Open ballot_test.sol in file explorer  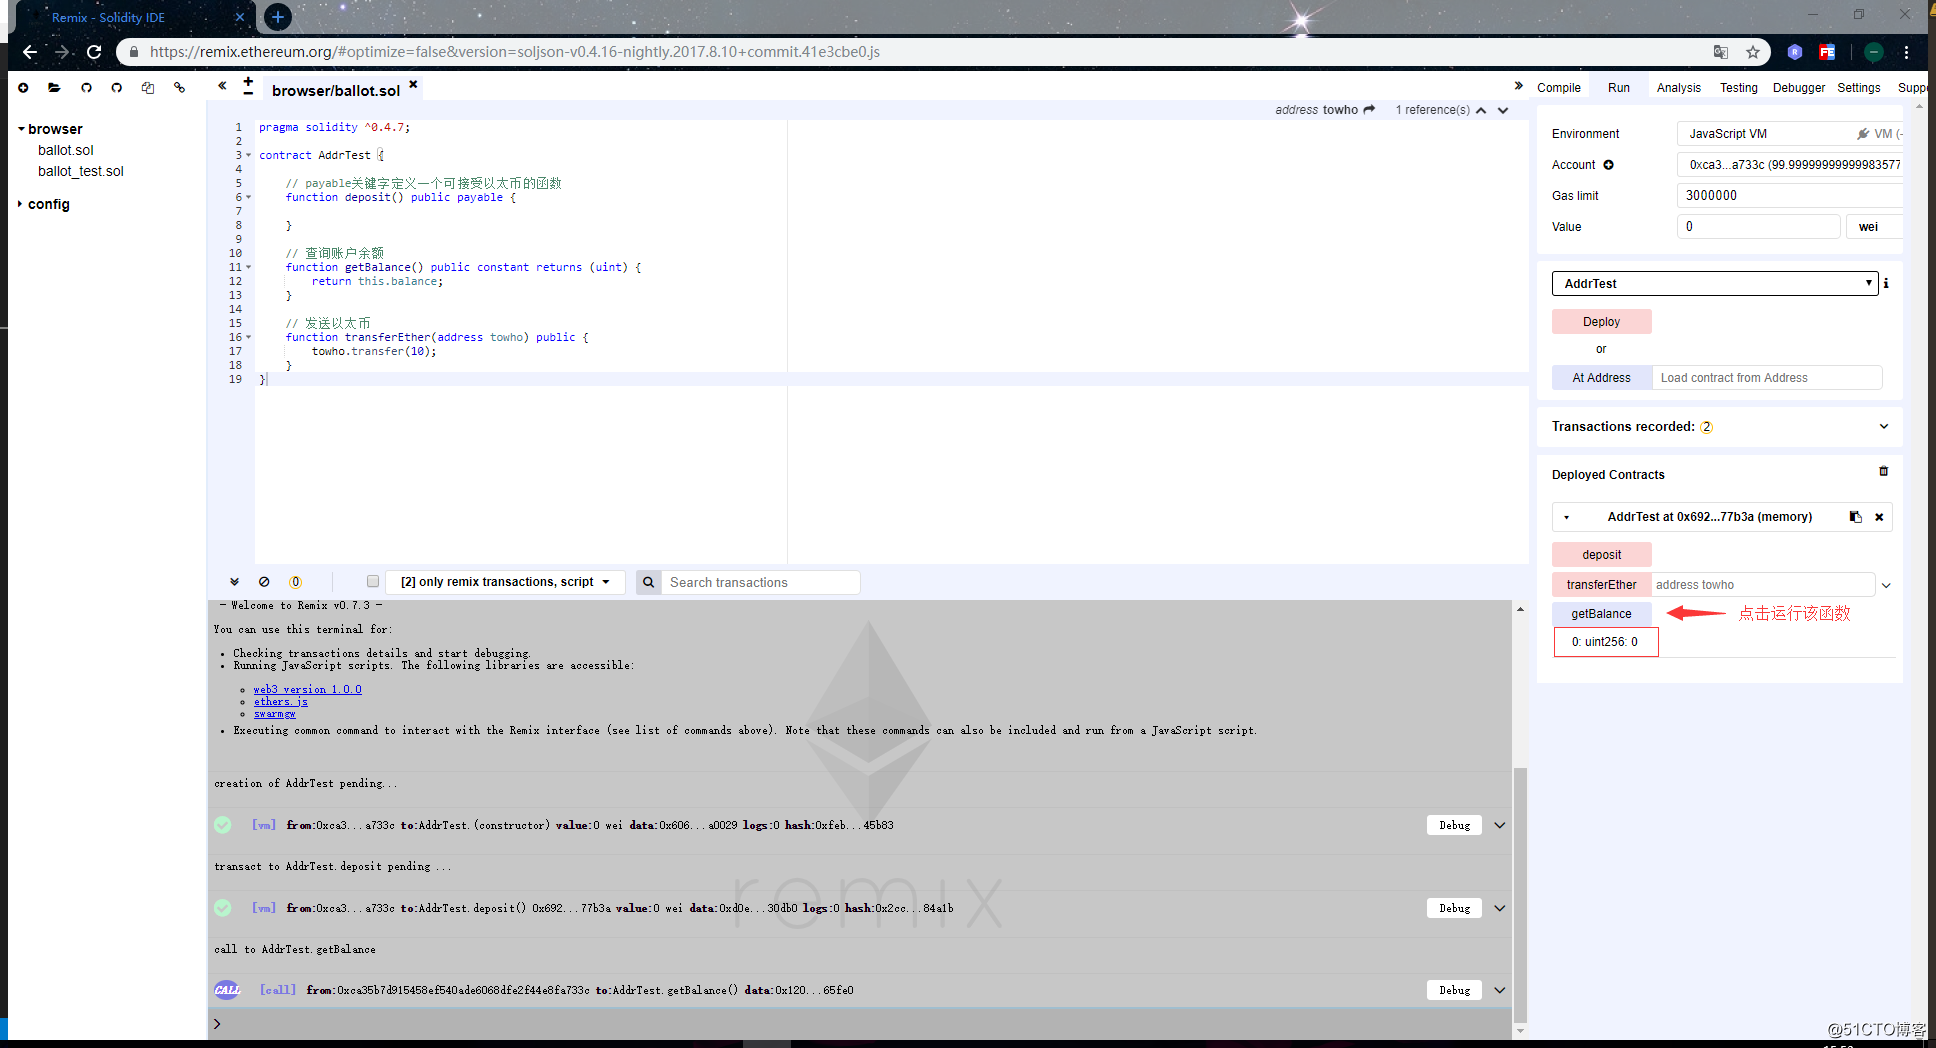(x=81, y=171)
